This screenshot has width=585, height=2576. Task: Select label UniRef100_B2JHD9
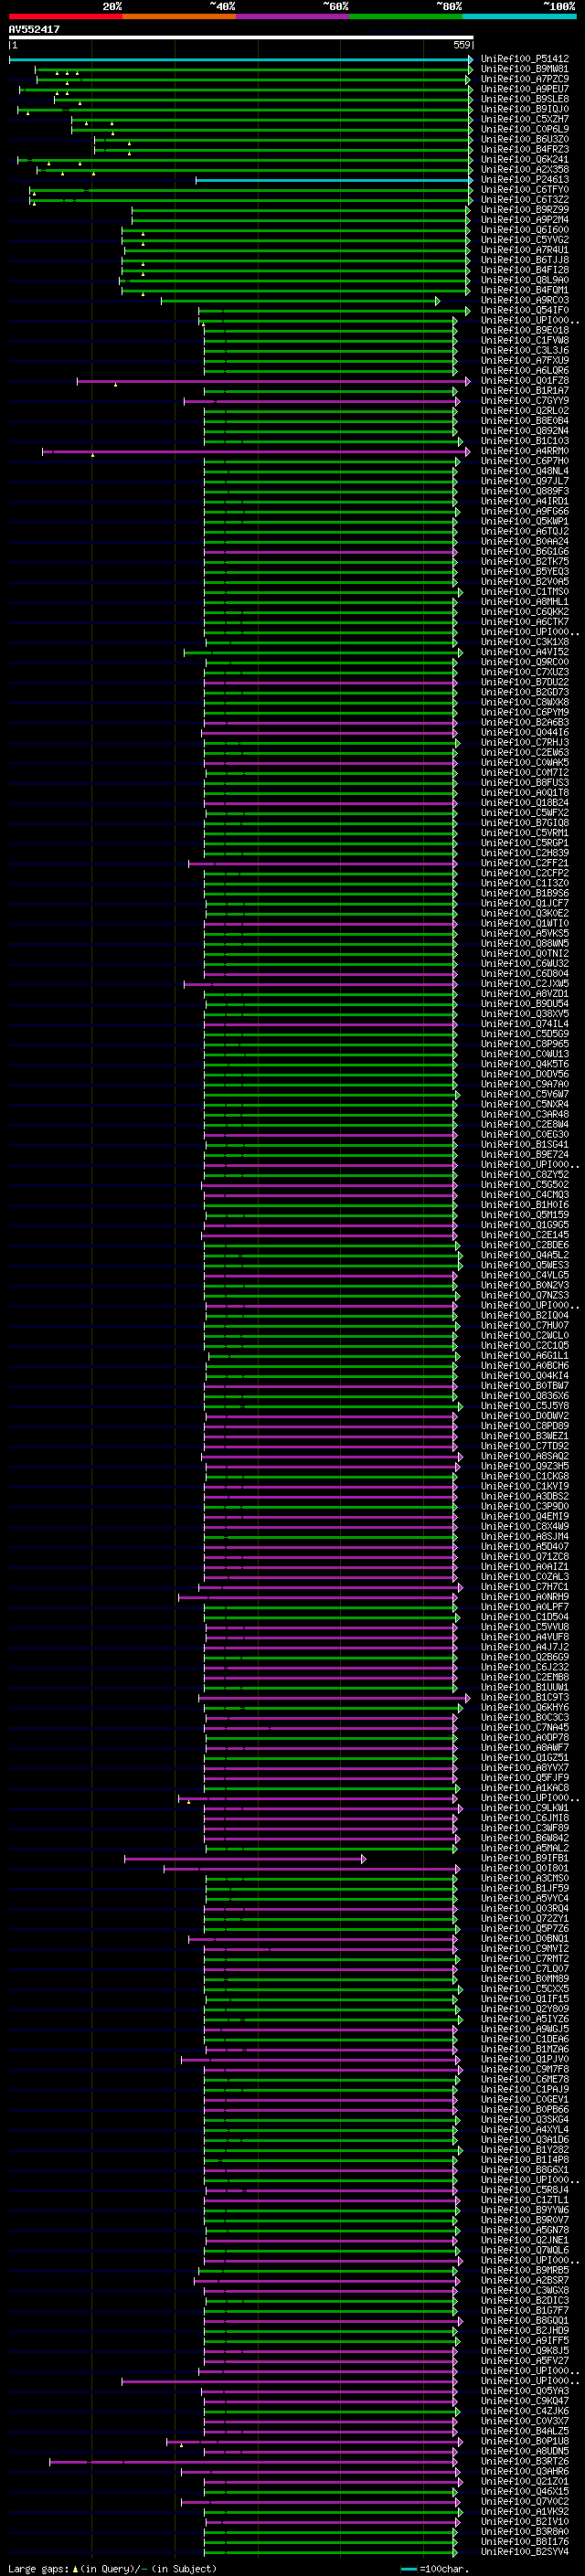click(x=525, y=2332)
